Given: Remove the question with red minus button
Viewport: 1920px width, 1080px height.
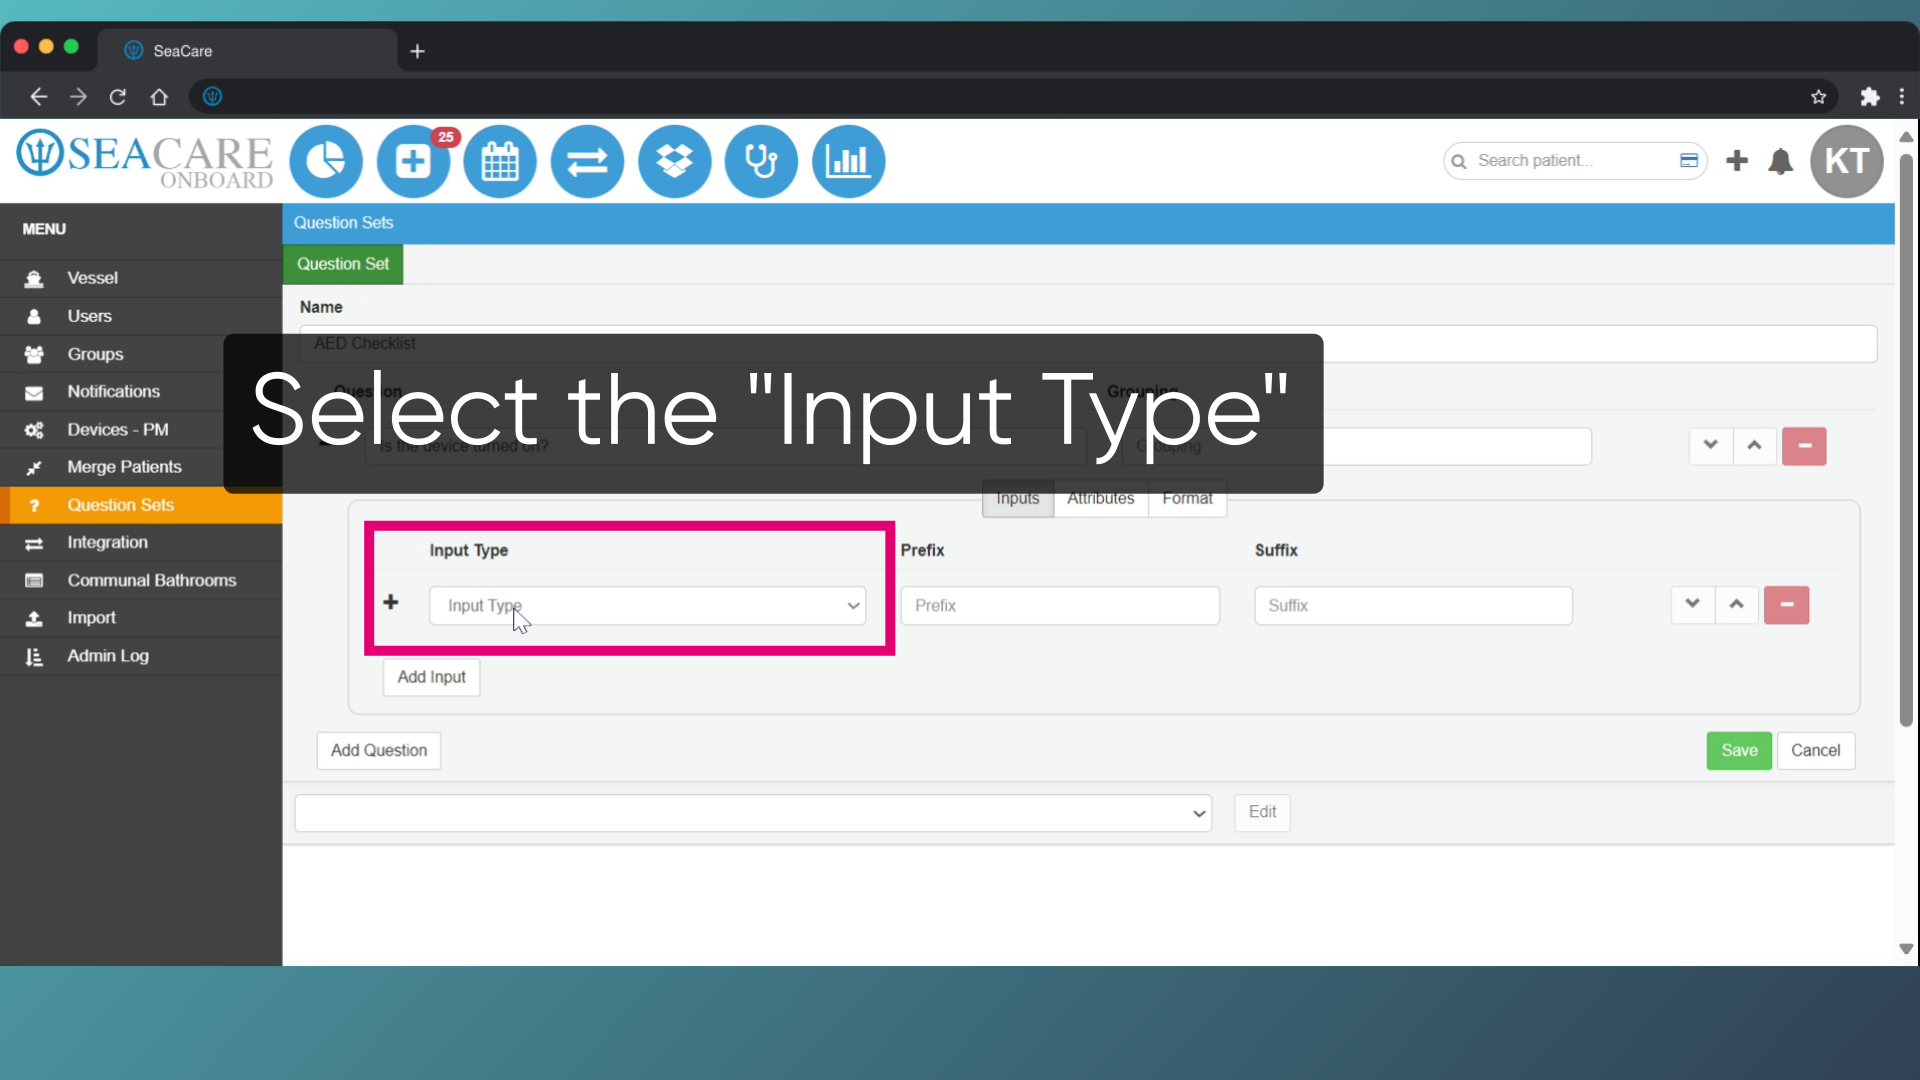Looking at the screenshot, I should tap(1804, 446).
